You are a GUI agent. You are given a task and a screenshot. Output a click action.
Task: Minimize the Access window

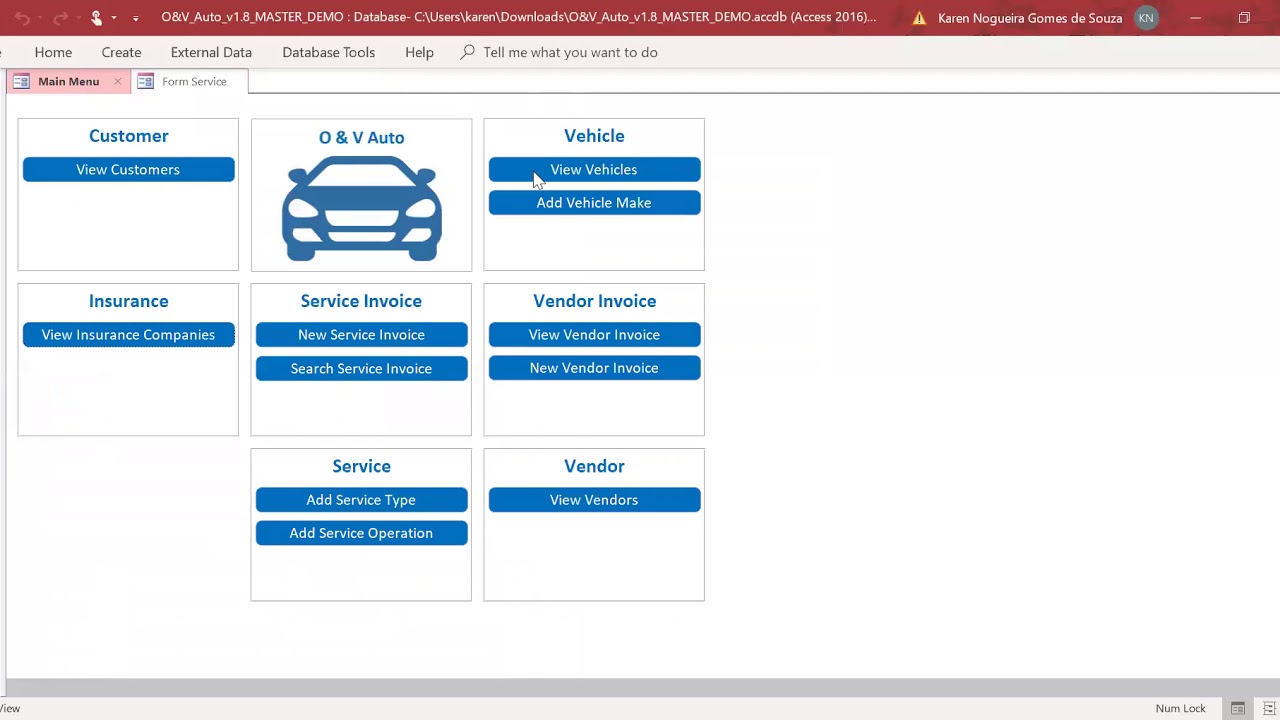click(1195, 18)
